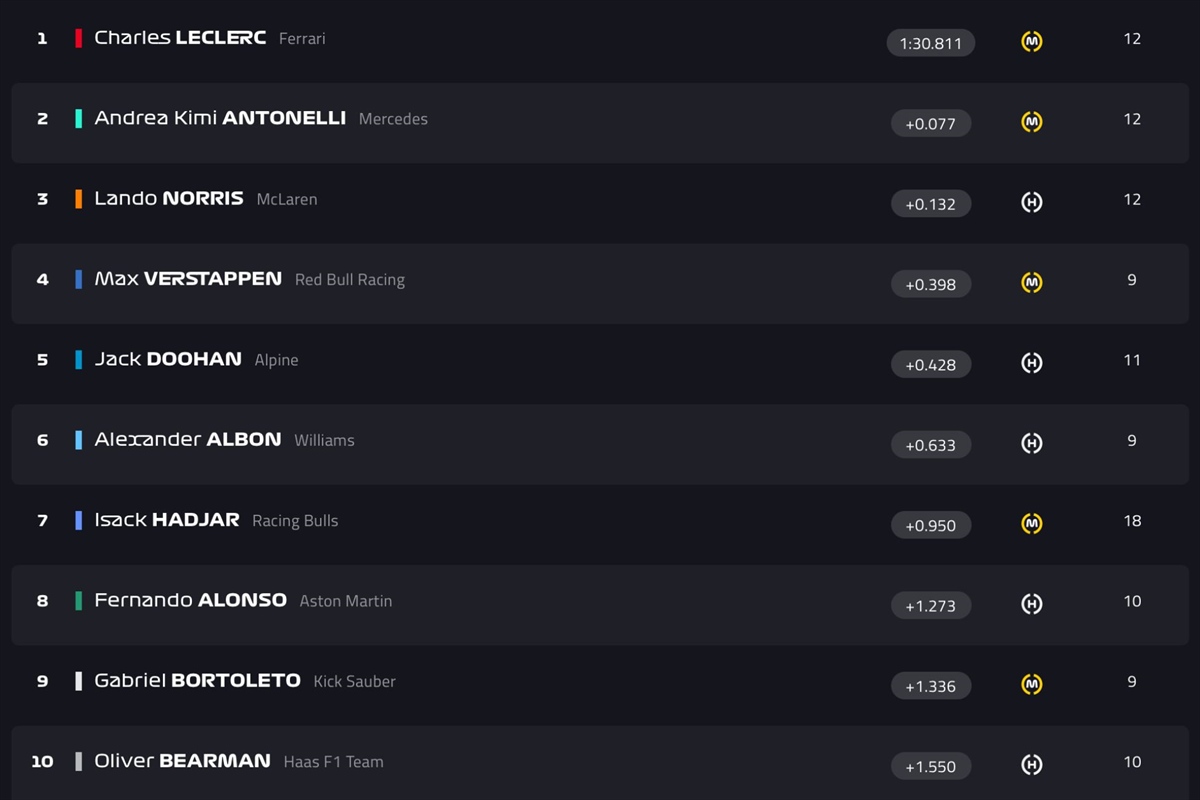1200x800 pixels.
Task: Click Doohan's hard tyre icon
Action: pyautogui.click(x=1032, y=363)
